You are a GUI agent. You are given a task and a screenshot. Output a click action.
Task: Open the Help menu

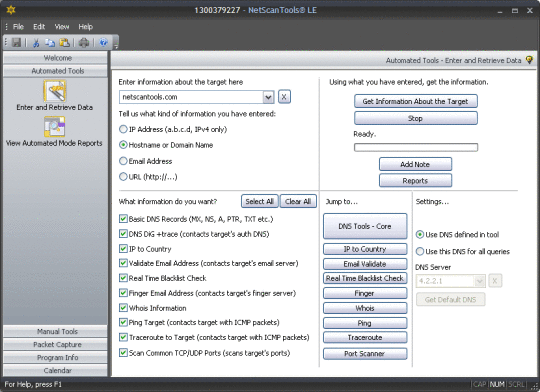pos(85,27)
